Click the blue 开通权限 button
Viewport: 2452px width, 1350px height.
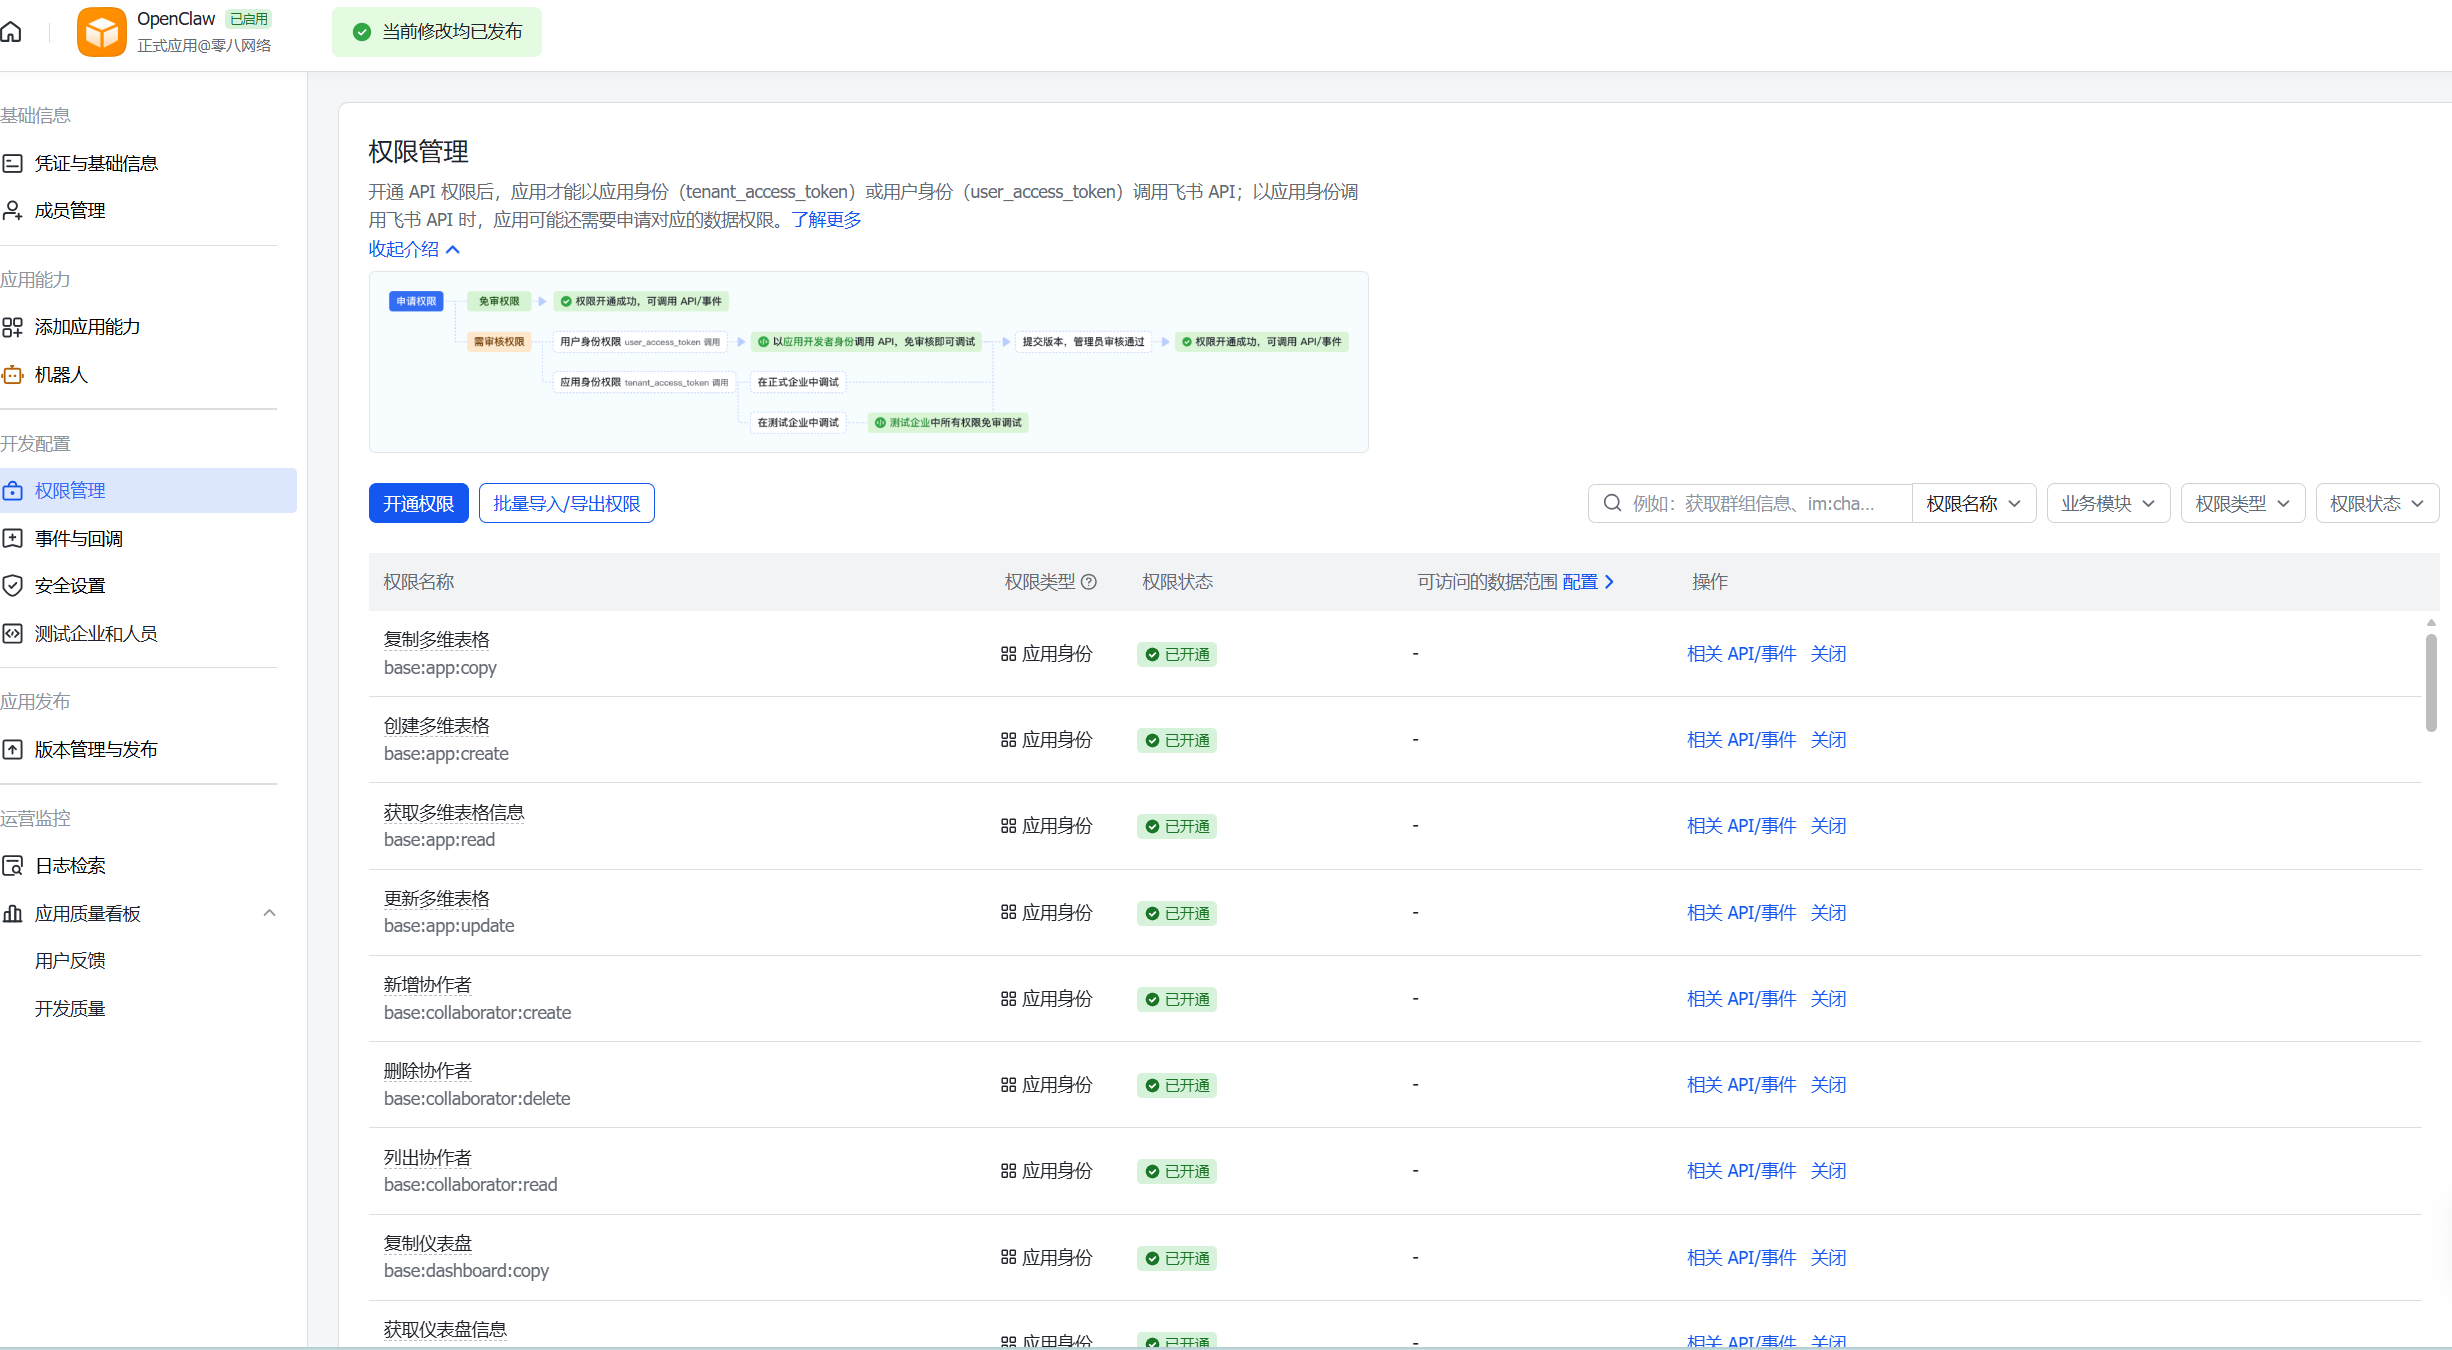(x=418, y=504)
